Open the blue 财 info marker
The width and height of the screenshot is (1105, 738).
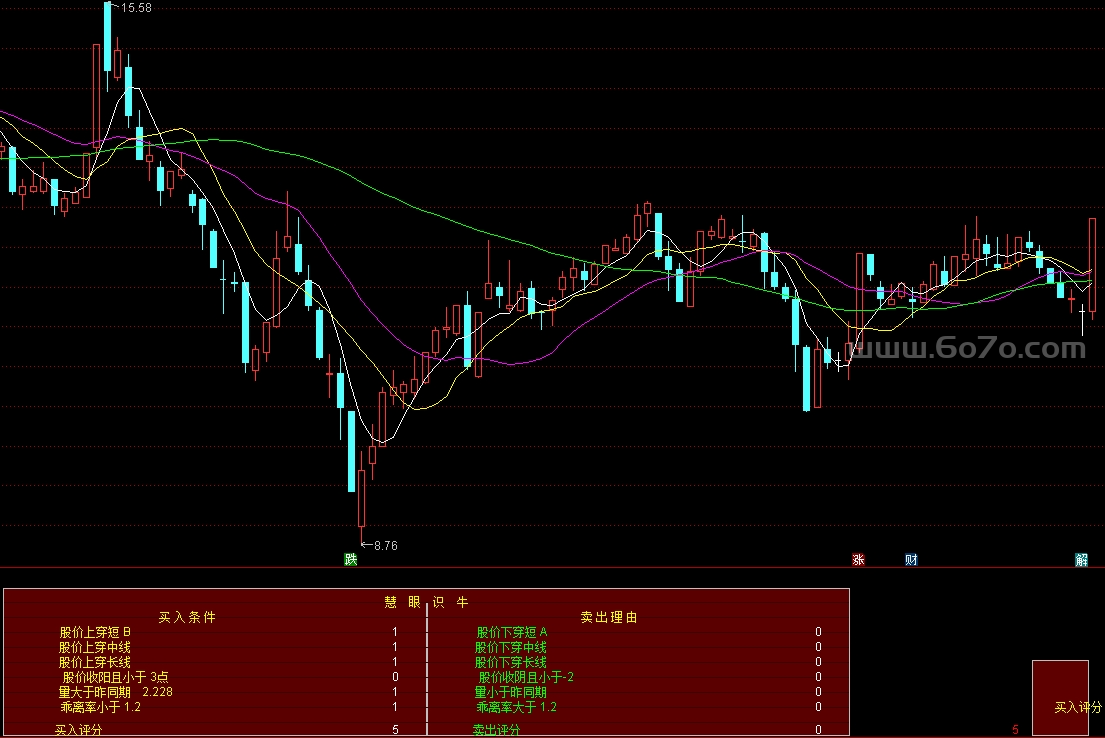911,559
